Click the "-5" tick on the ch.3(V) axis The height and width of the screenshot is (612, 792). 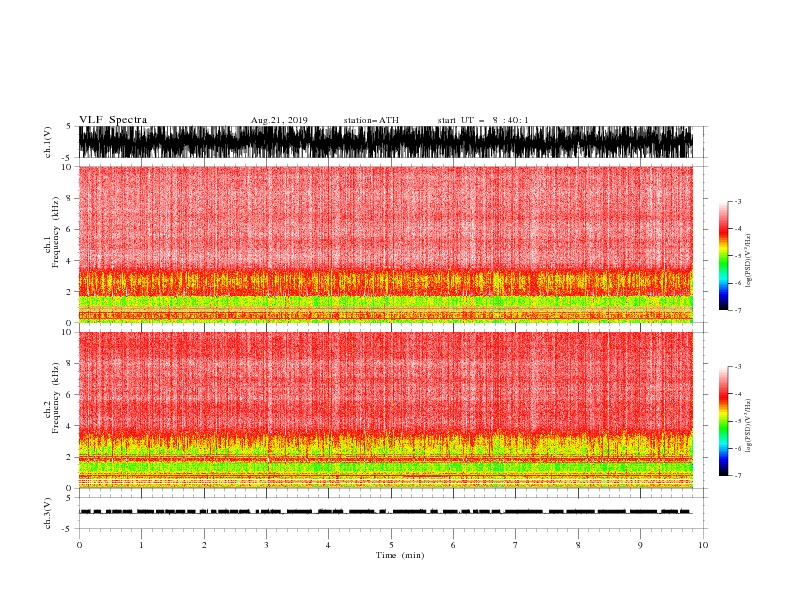coord(68,529)
